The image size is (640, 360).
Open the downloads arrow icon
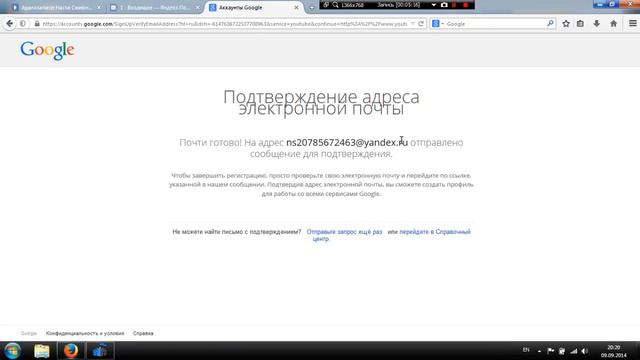tap(597, 24)
